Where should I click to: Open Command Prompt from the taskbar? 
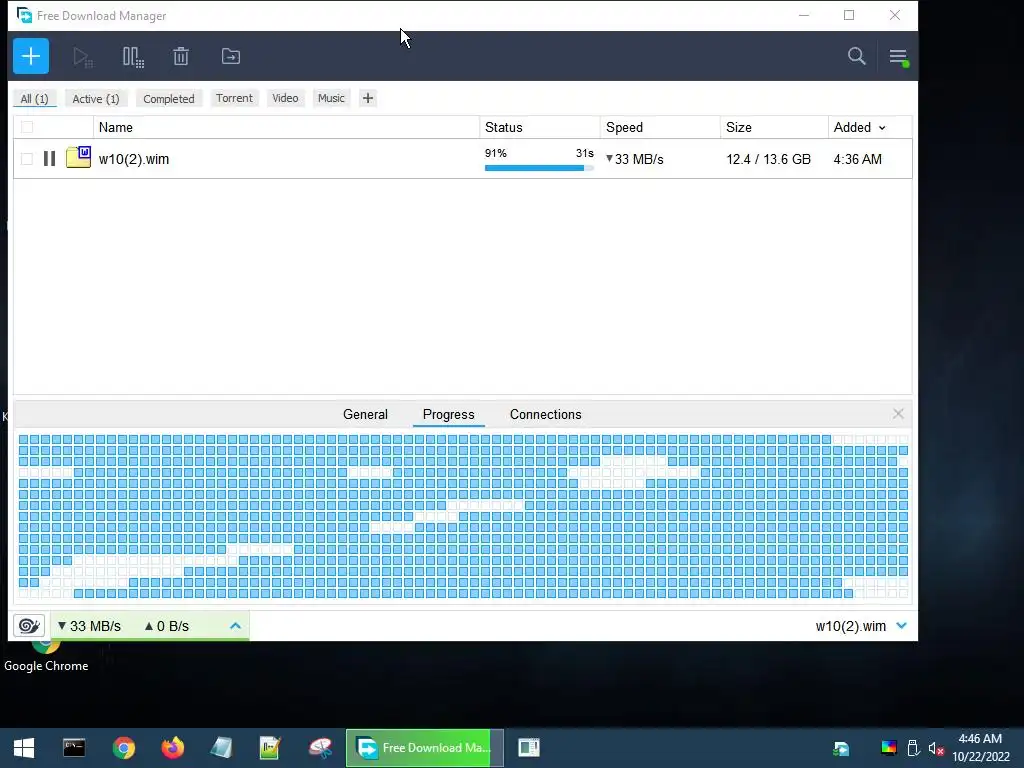[x=74, y=748]
